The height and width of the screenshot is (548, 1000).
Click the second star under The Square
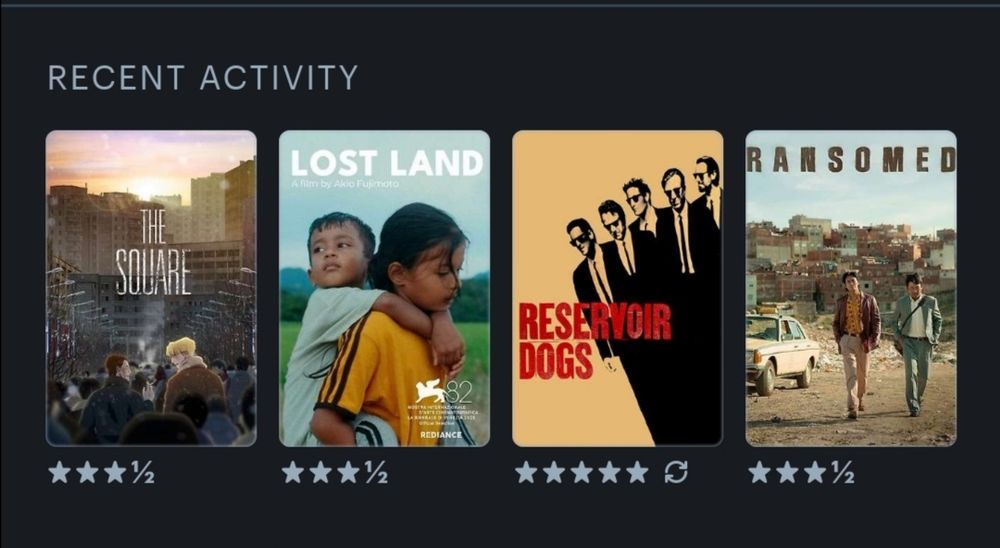pos(87,472)
